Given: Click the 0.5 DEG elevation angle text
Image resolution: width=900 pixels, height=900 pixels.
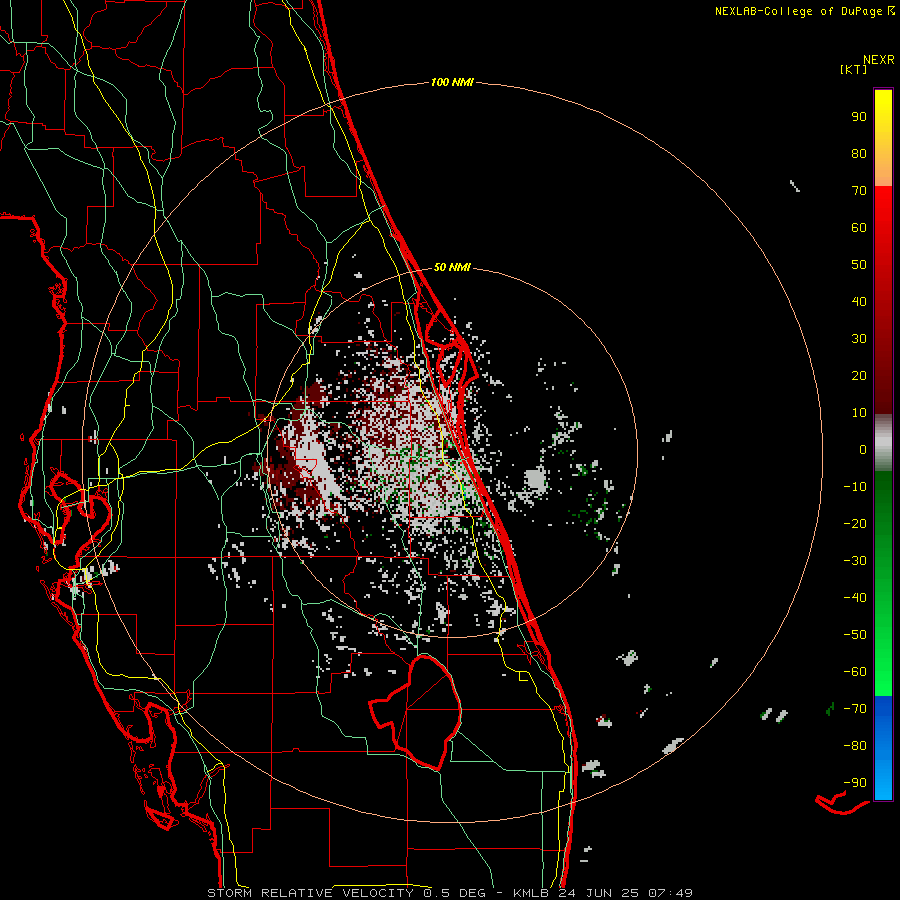Looking at the screenshot, I should (x=455, y=893).
